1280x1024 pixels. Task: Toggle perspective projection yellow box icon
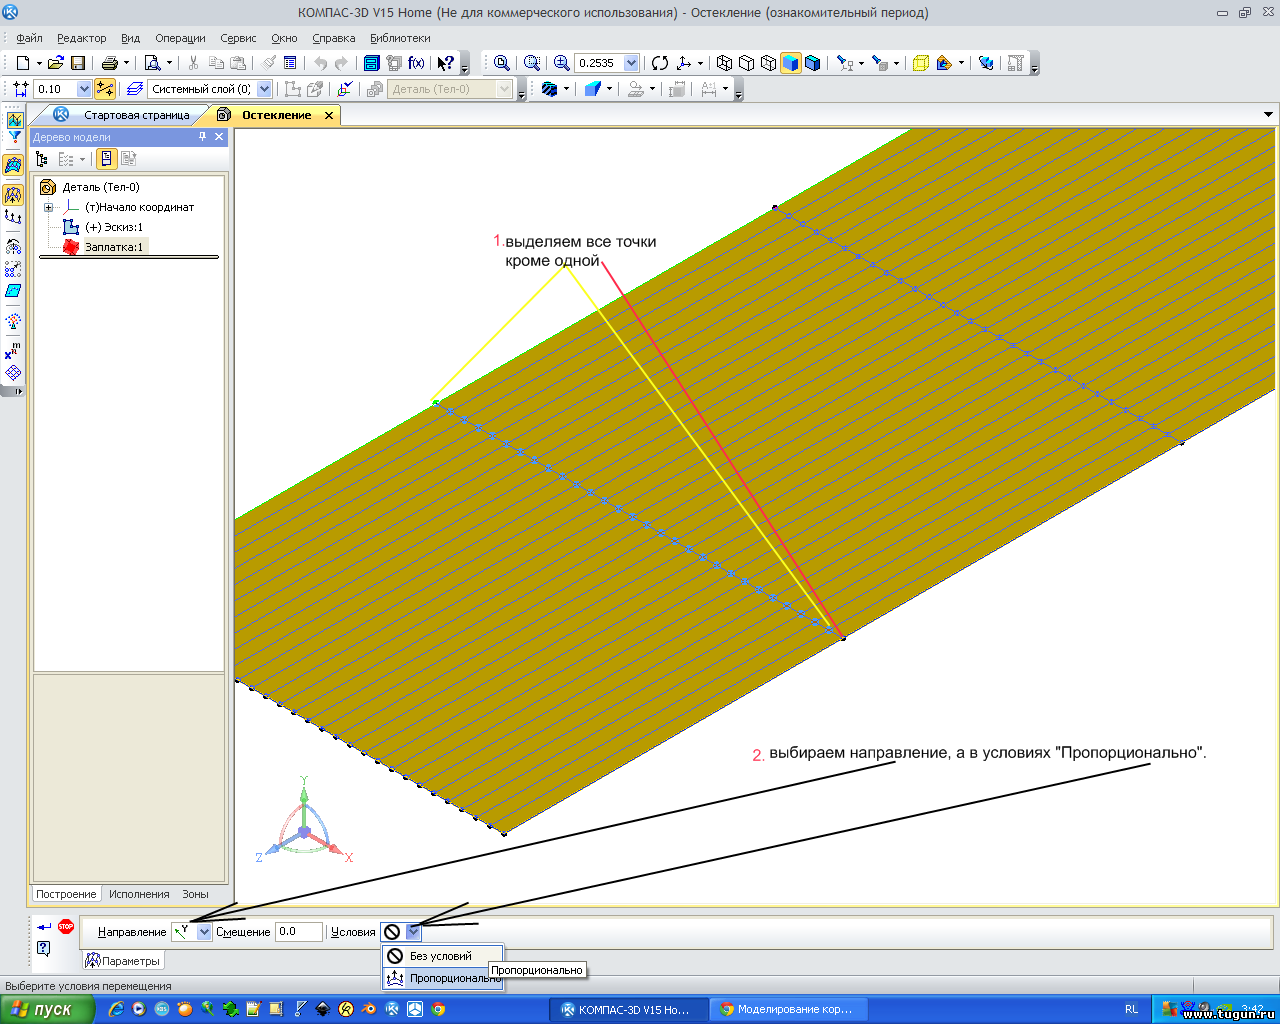pyautogui.click(x=921, y=63)
